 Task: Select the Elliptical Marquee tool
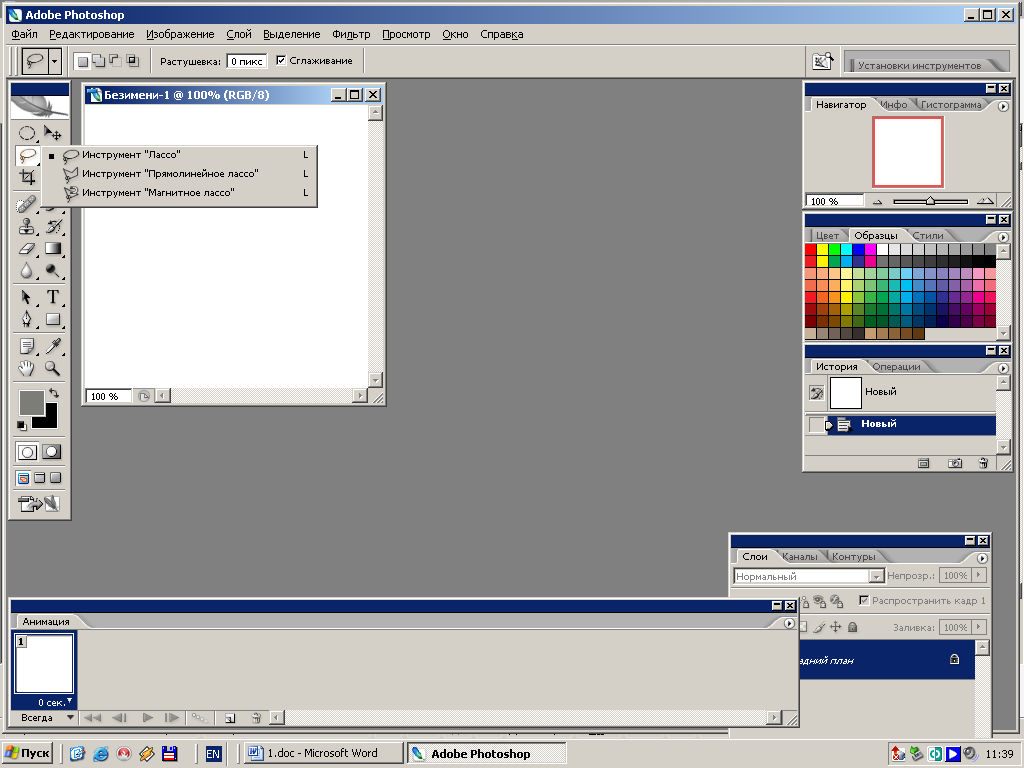(x=27, y=134)
